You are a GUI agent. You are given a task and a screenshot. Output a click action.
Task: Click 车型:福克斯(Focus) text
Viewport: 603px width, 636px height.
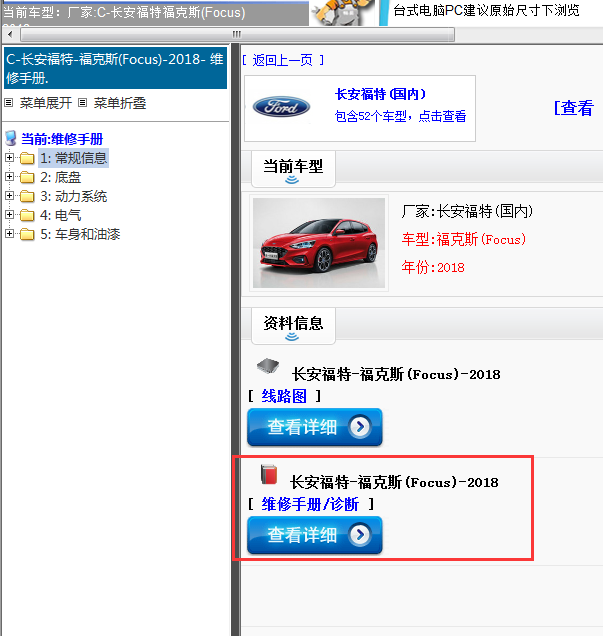tap(464, 239)
